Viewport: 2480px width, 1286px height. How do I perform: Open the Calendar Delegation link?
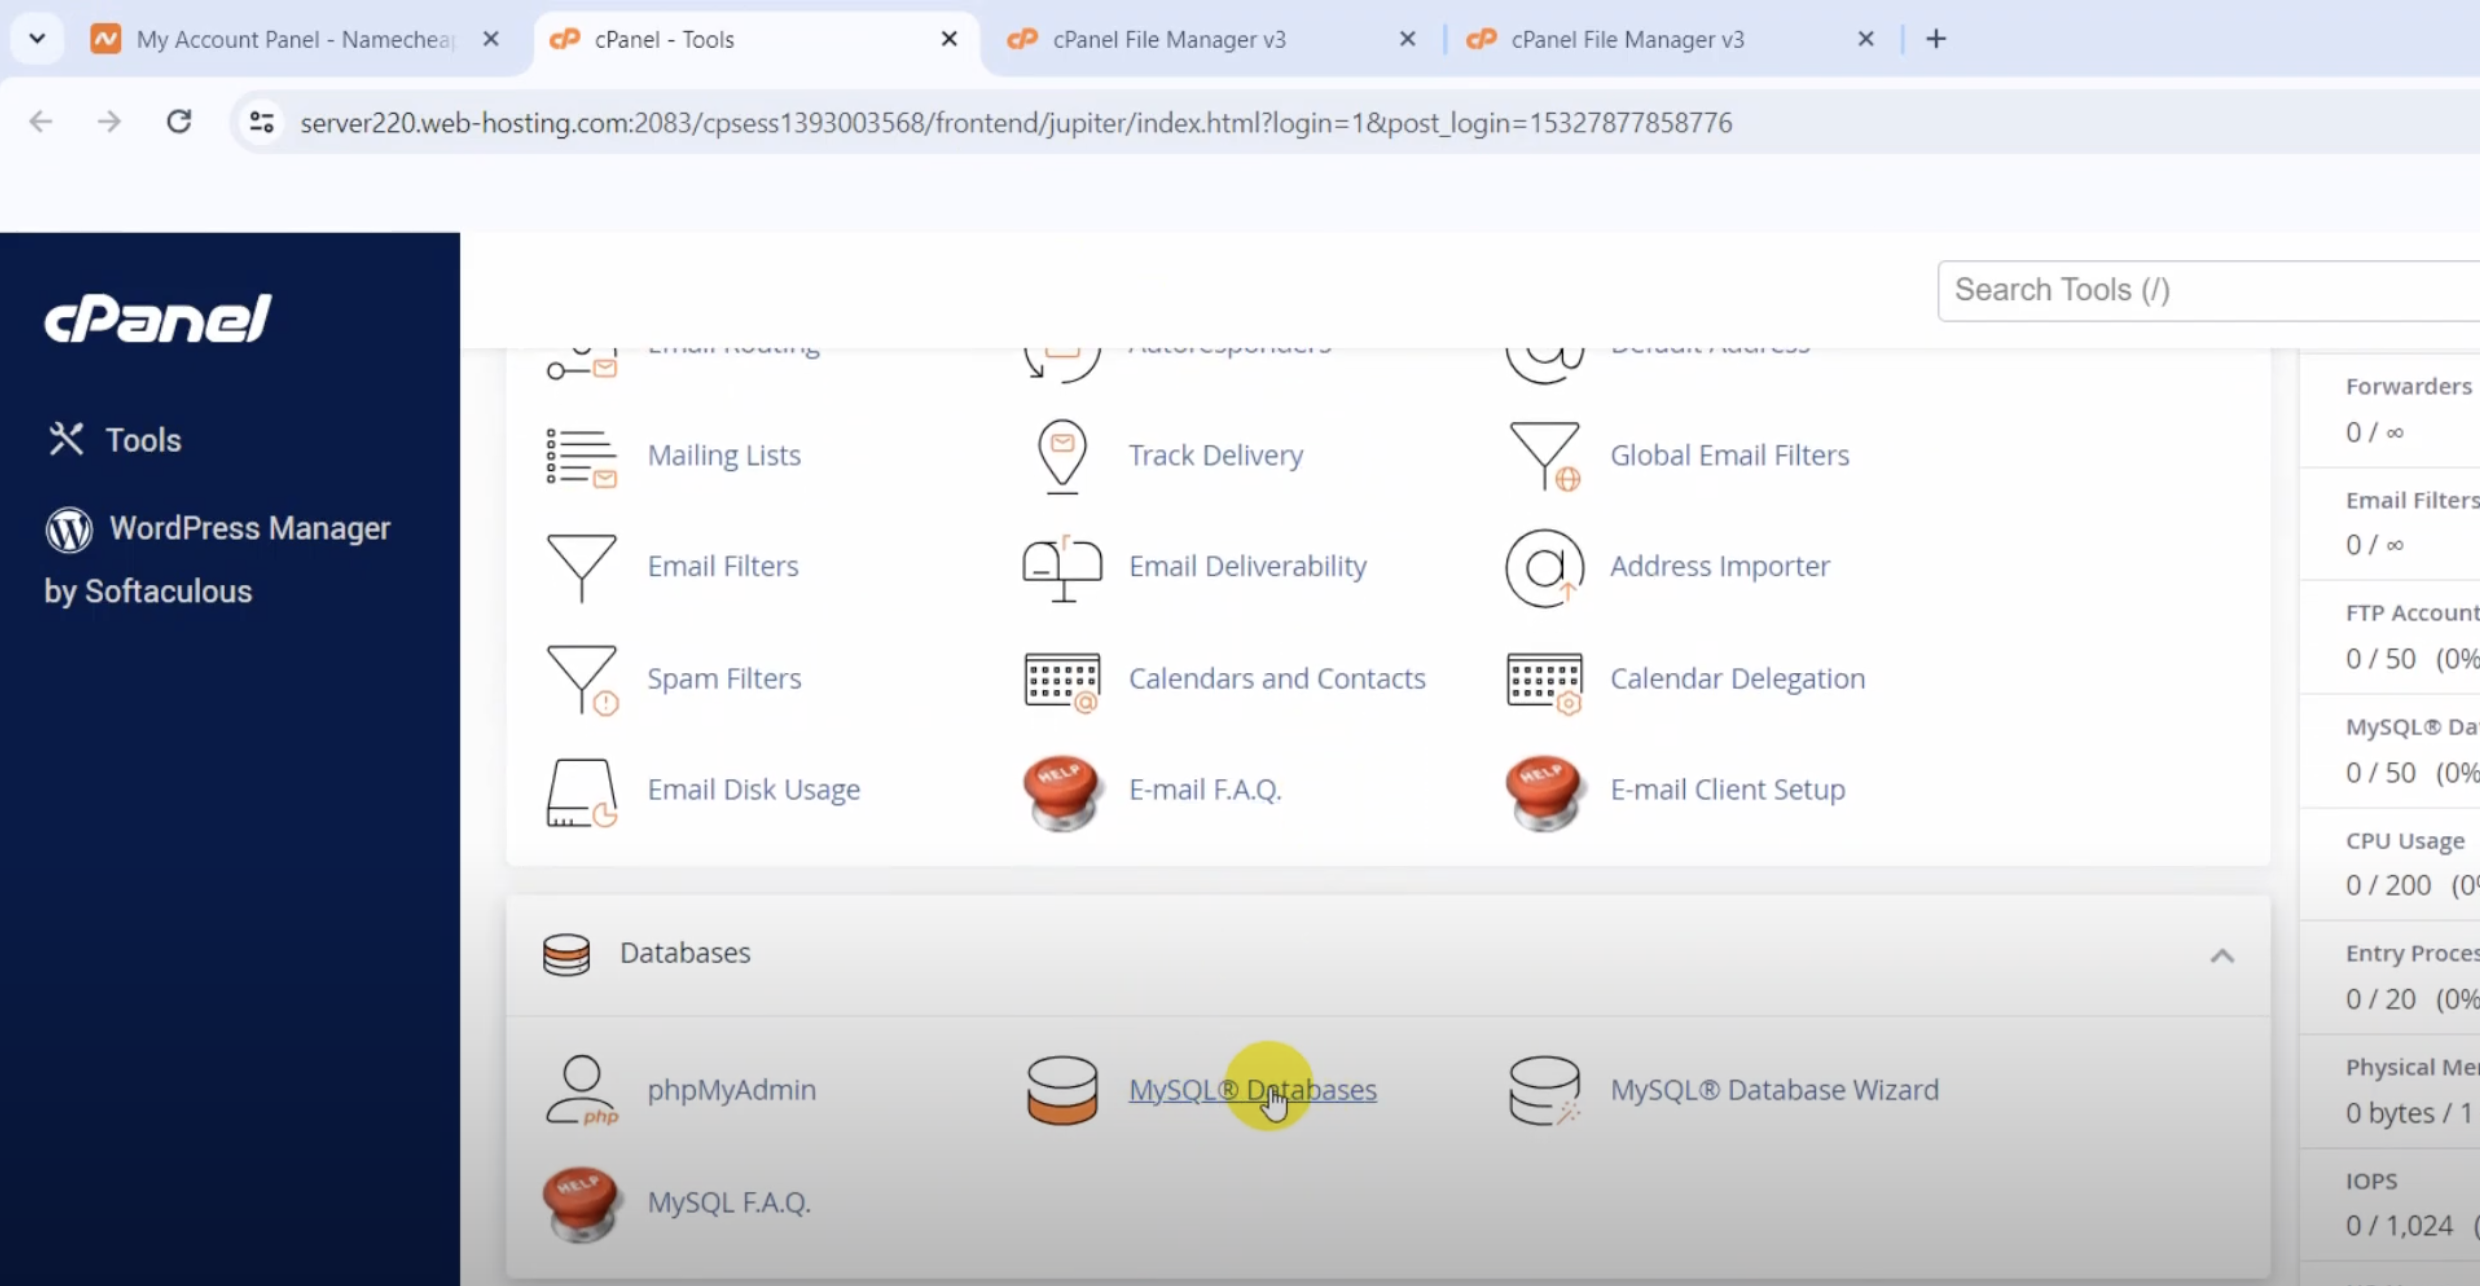click(x=1737, y=679)
